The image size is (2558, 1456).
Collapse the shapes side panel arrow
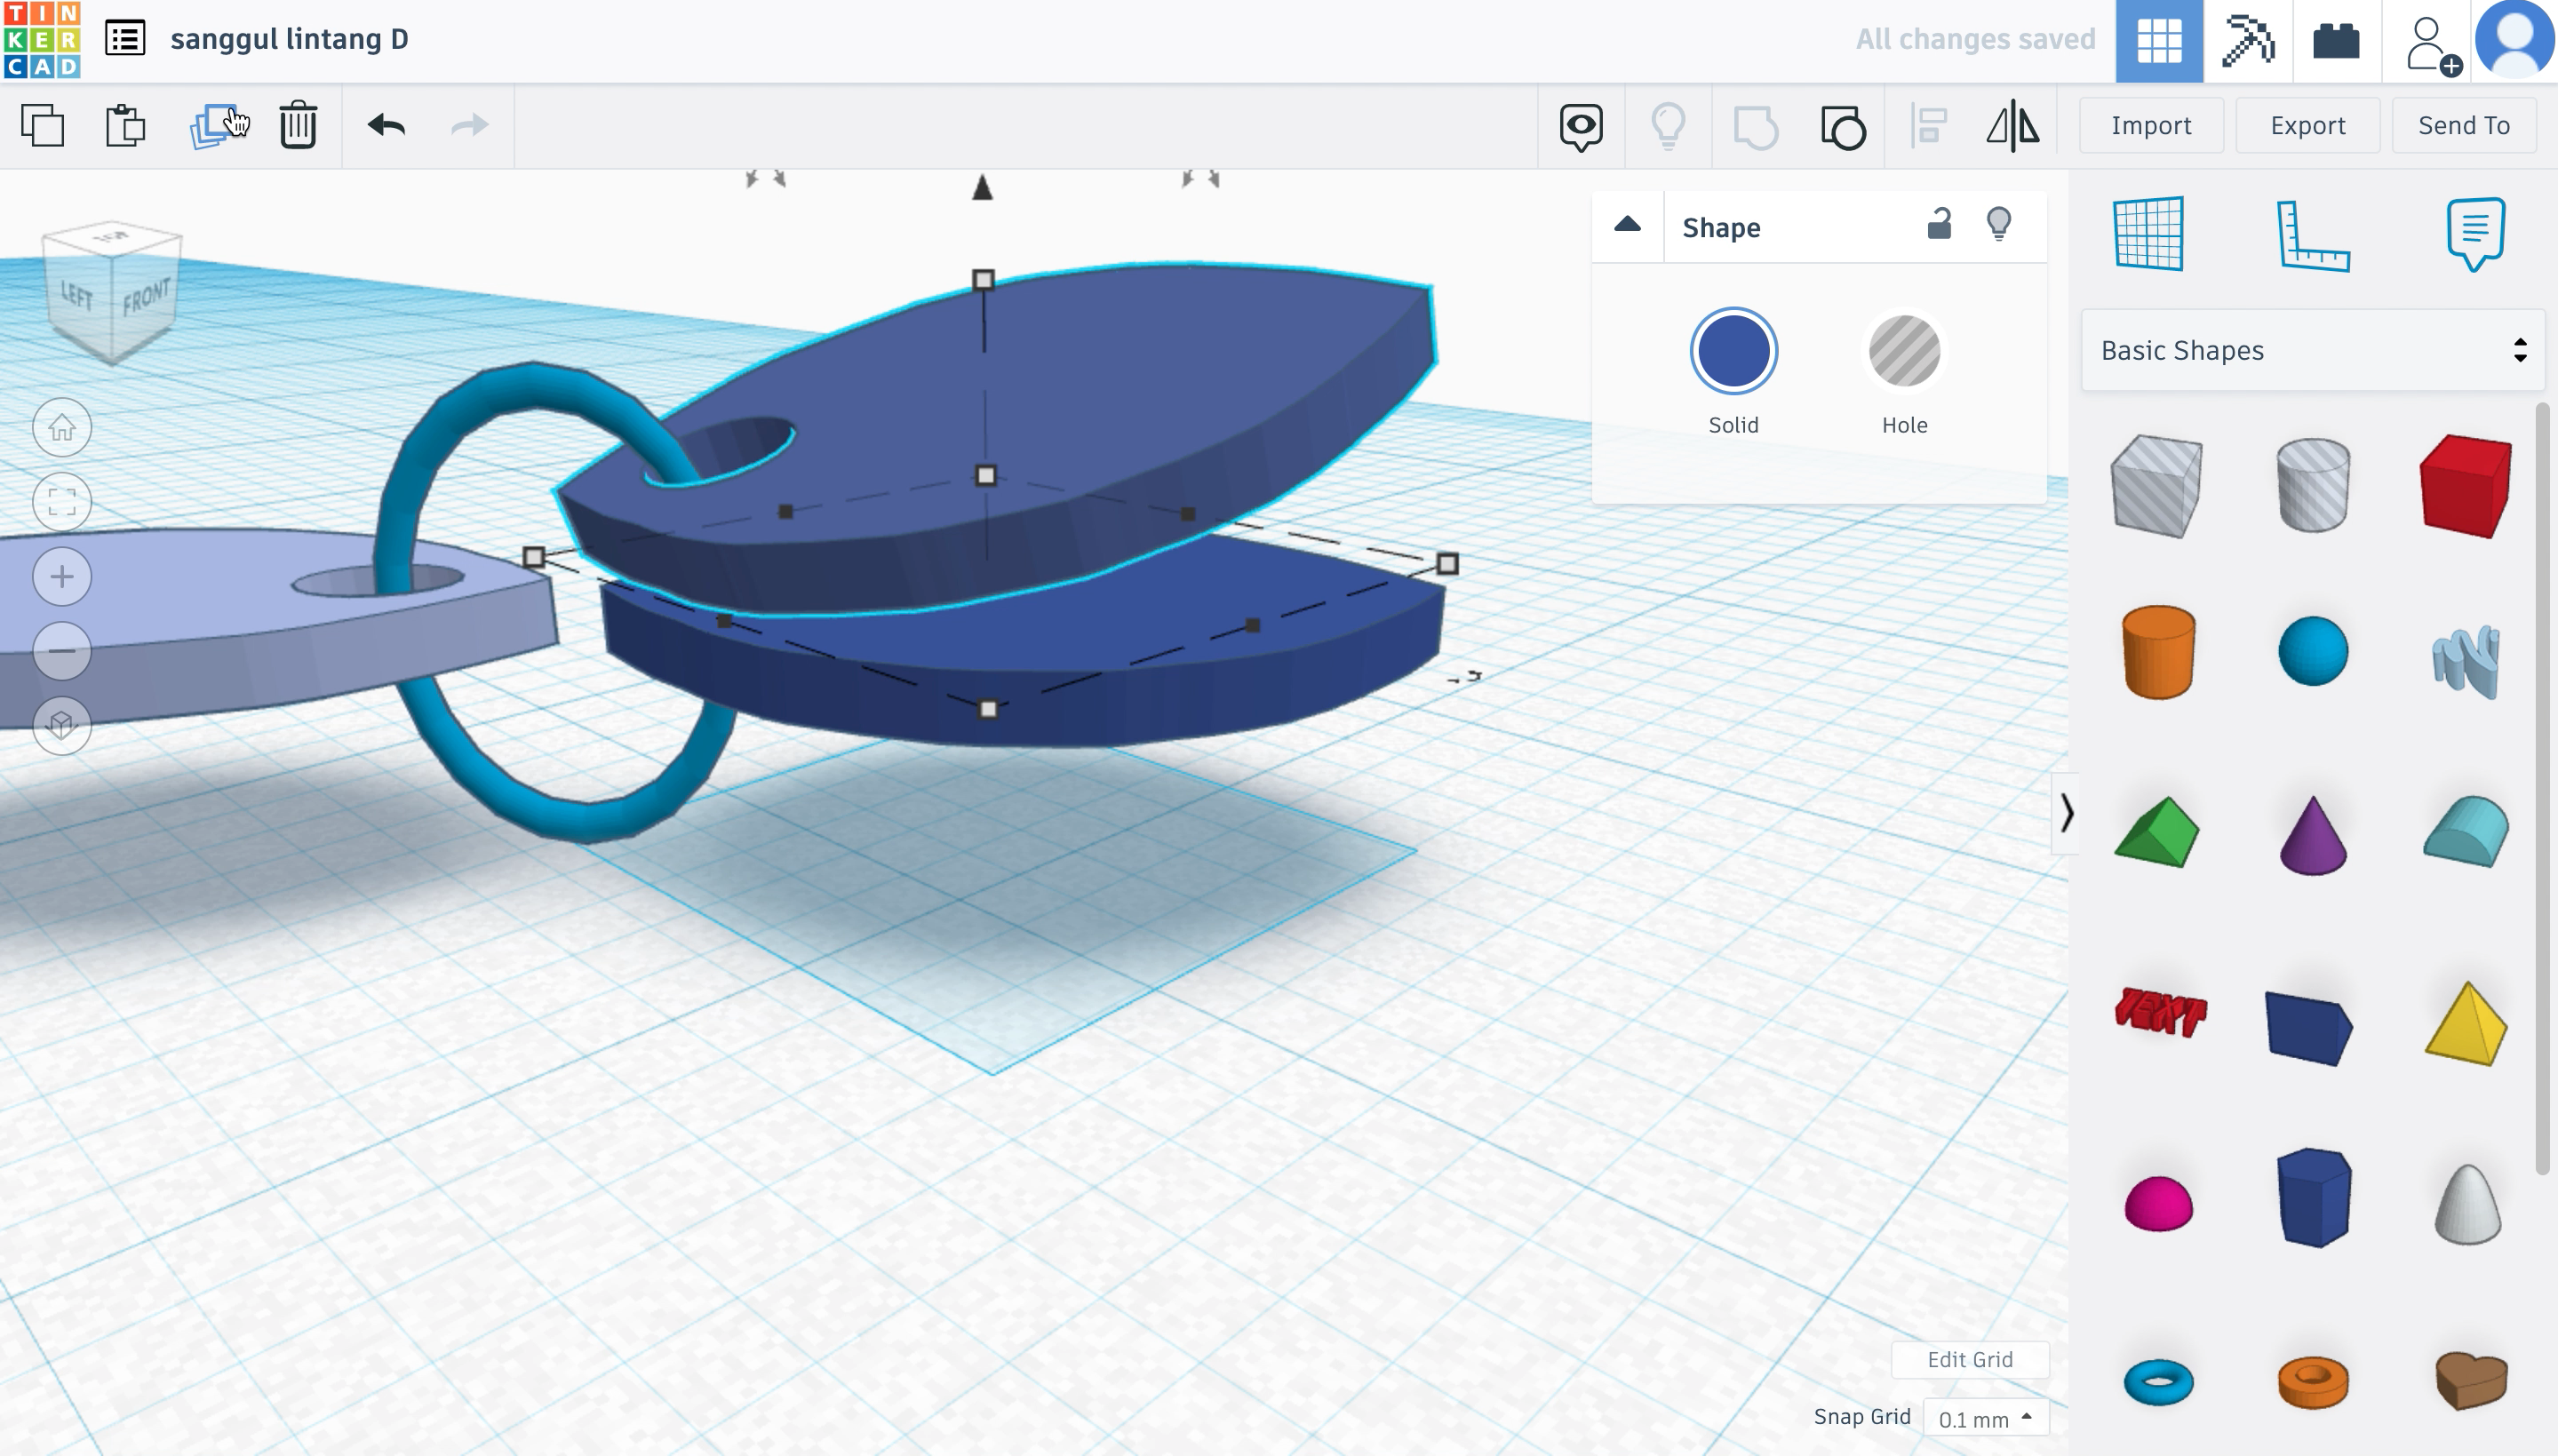click(x=2066, y=813)
